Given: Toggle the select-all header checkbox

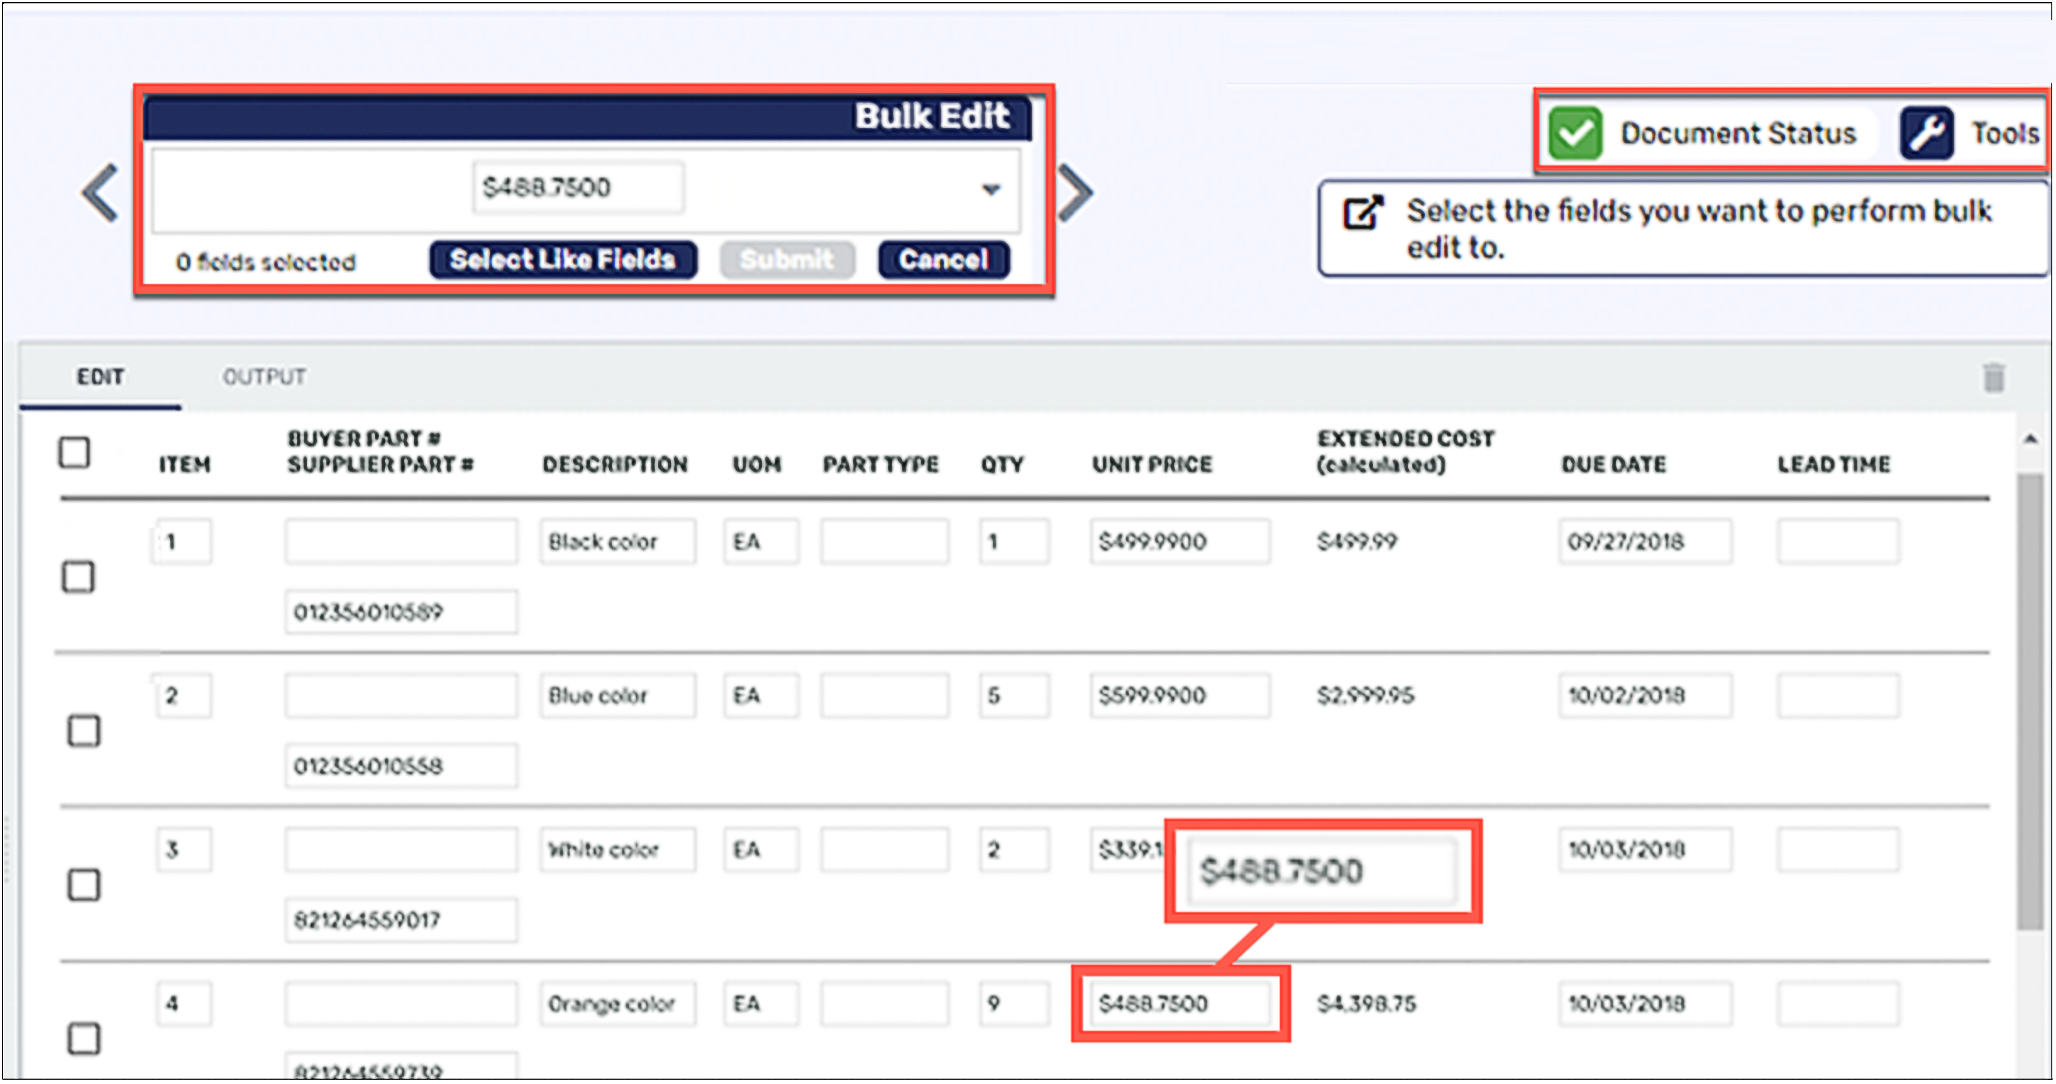Looking at the screenshot, I should click(x=75, y=452).
